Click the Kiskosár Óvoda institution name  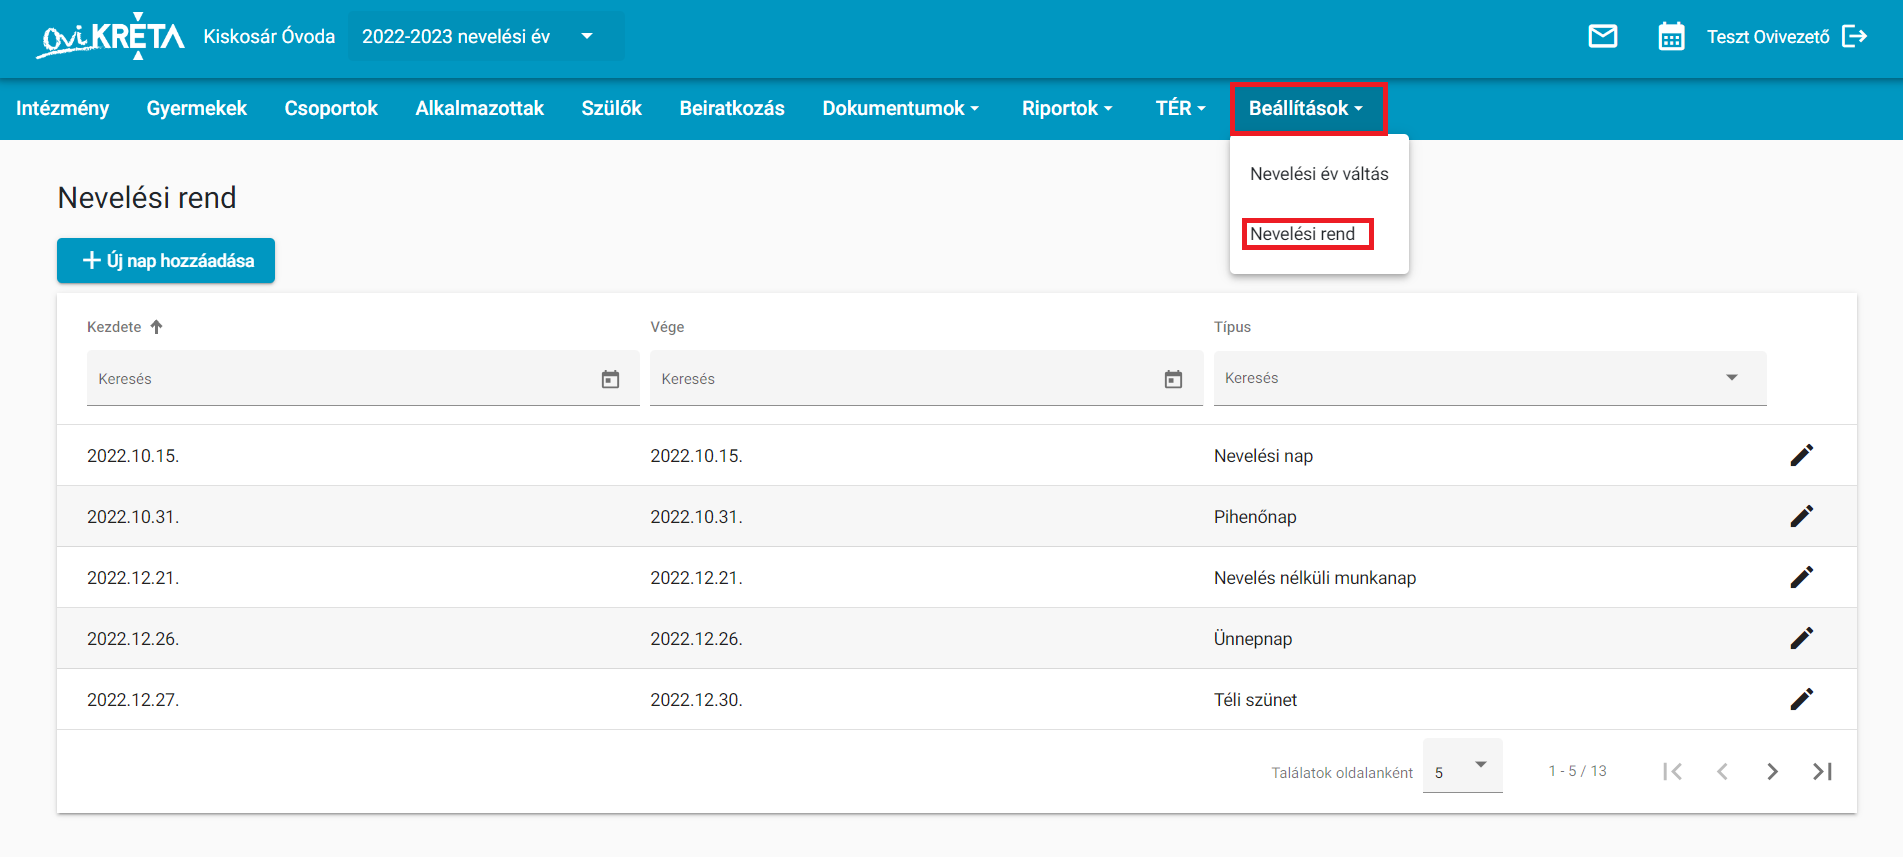point(269,37)
